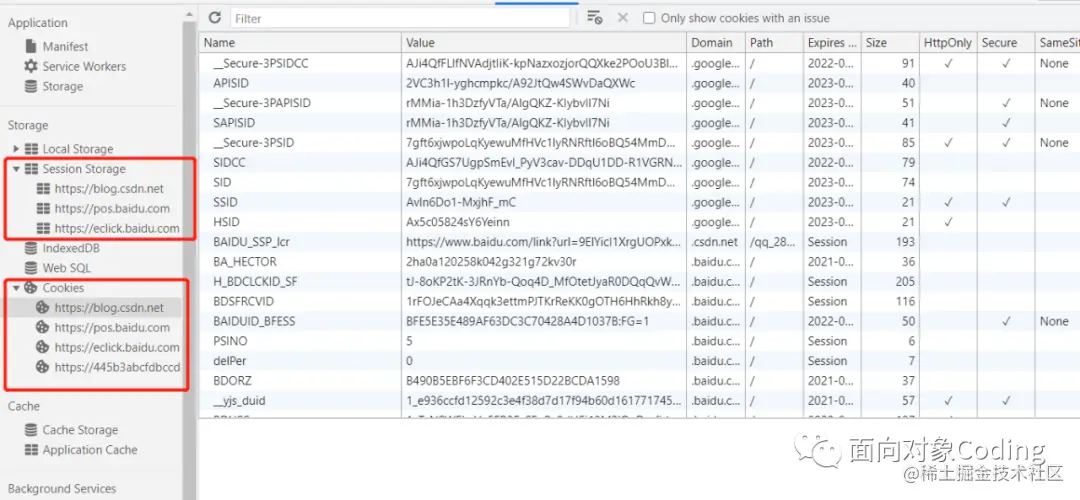This screenshot has width=1080, height=500.
Task: Sort cookies by the Value column header
Action: click(544, 43)
